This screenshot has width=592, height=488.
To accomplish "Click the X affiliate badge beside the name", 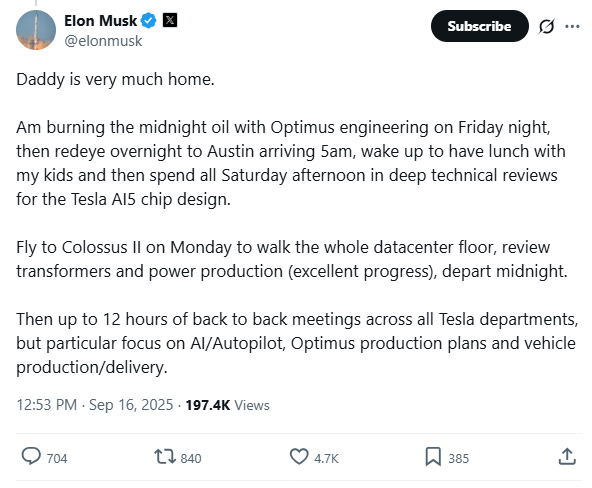I will (x=170, y=20).
